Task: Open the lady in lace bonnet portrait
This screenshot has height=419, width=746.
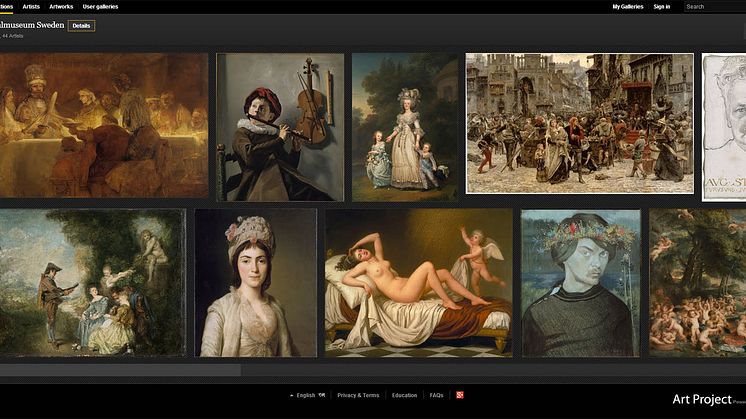Action: click(x=256, y=283)
